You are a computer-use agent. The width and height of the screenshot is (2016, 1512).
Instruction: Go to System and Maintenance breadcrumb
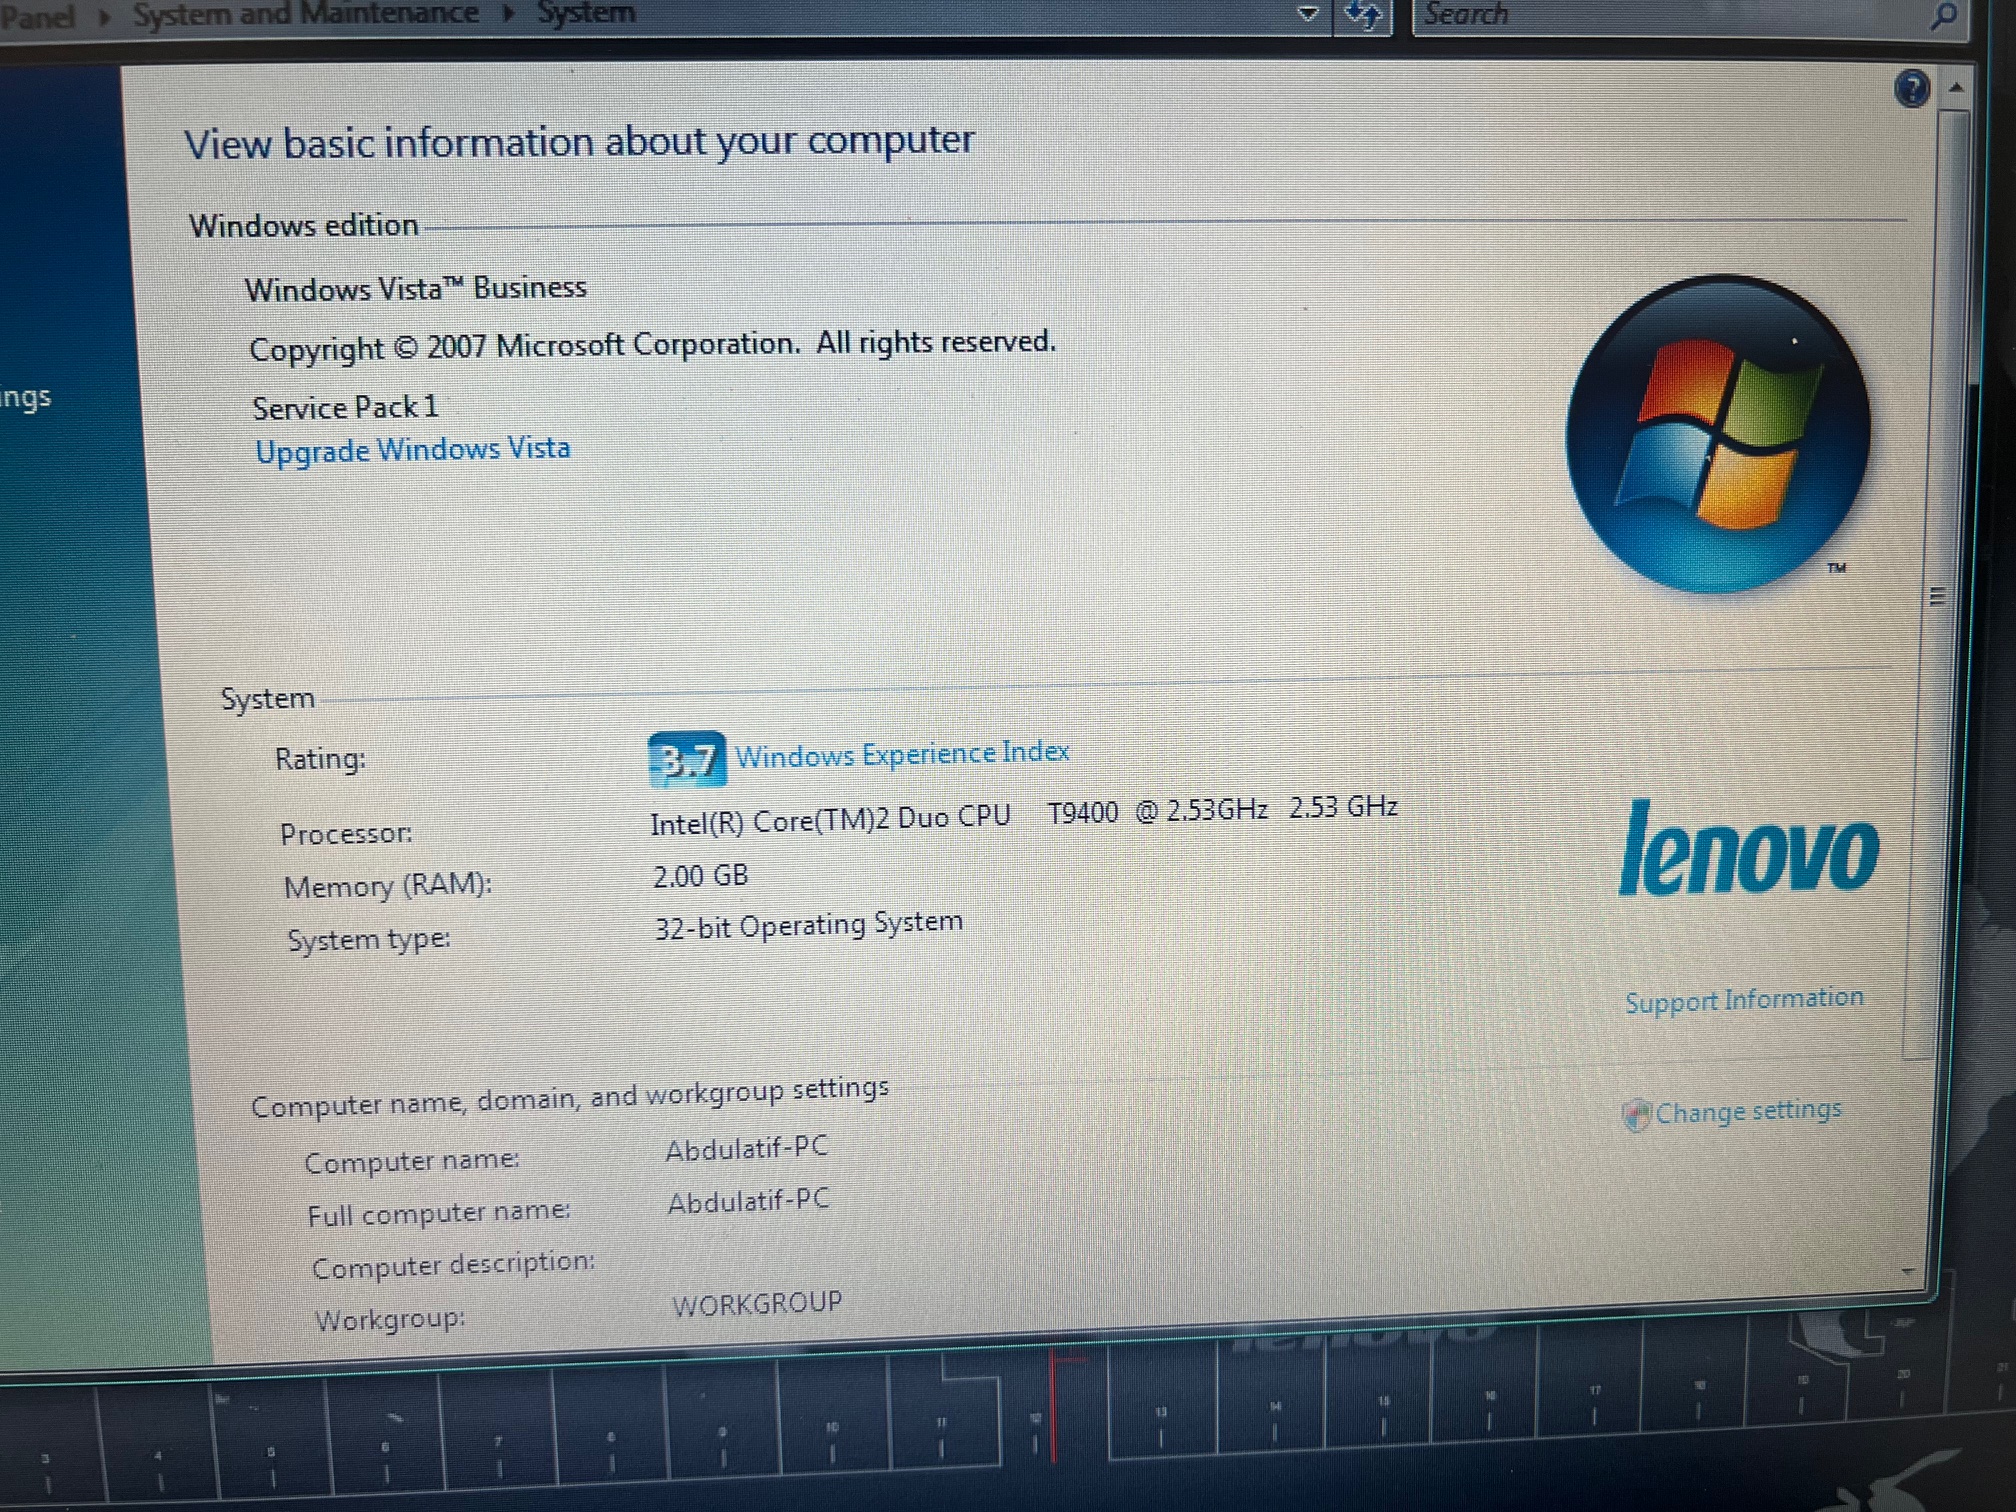click(x=306, y=14)
